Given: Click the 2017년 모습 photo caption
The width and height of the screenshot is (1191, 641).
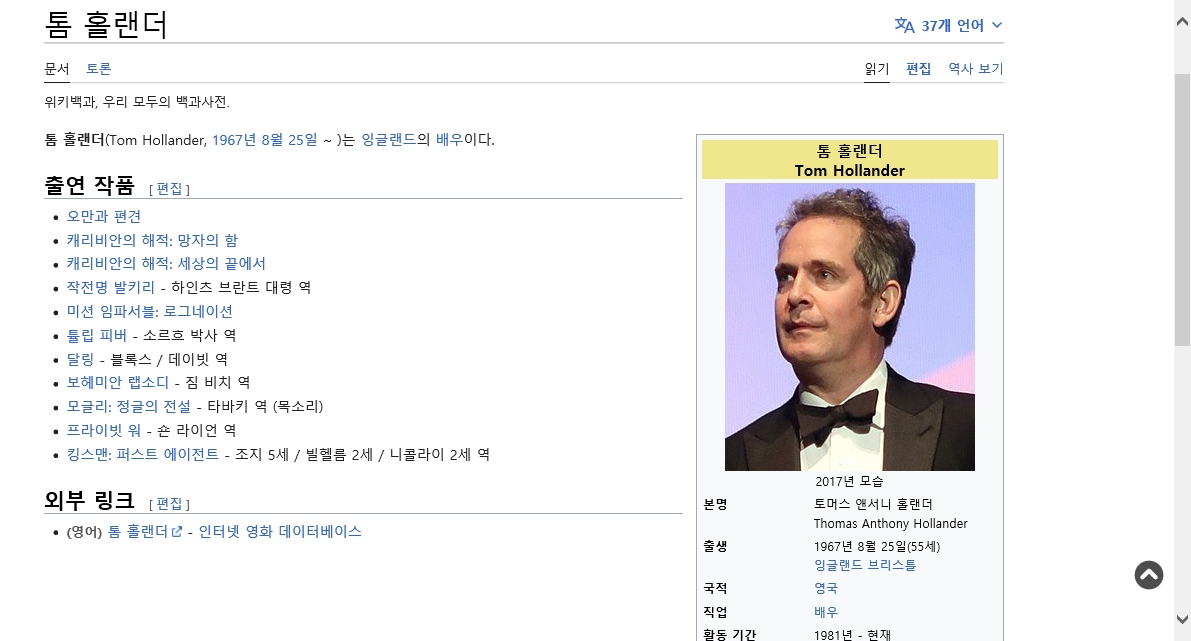Looking at the screenshot, I should click(849, 482).
